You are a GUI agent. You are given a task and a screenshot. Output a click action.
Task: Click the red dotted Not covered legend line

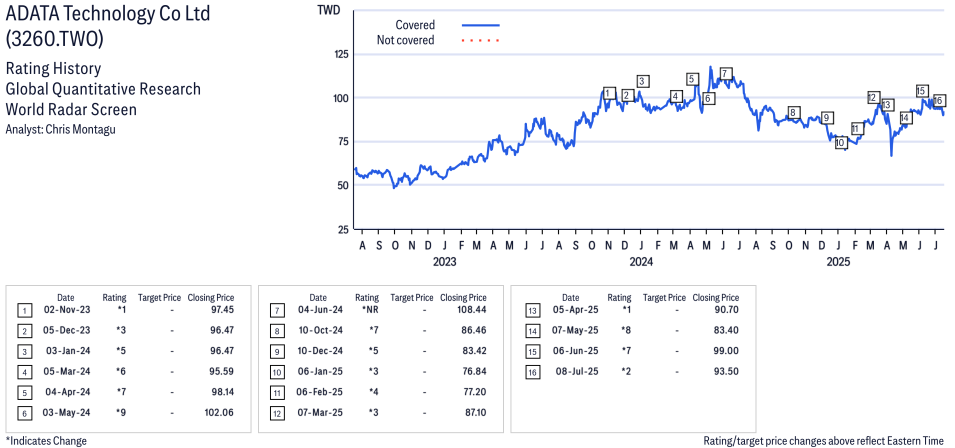click(x=481, y=41)
